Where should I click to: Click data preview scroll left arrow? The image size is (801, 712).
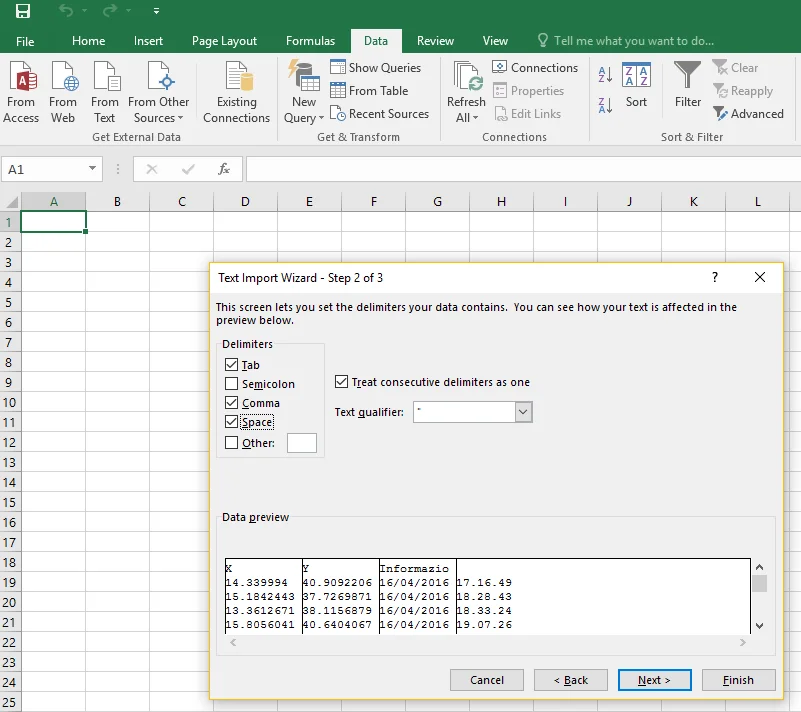point(233,643)
